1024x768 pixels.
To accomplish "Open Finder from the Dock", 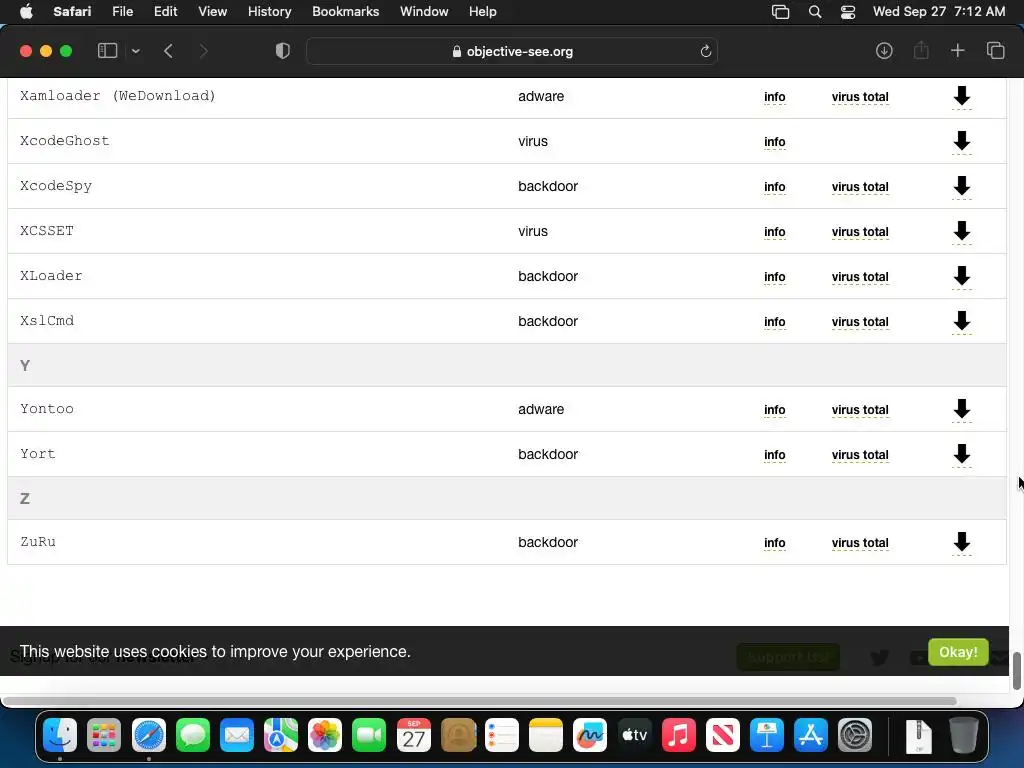I will pos(60,735).
